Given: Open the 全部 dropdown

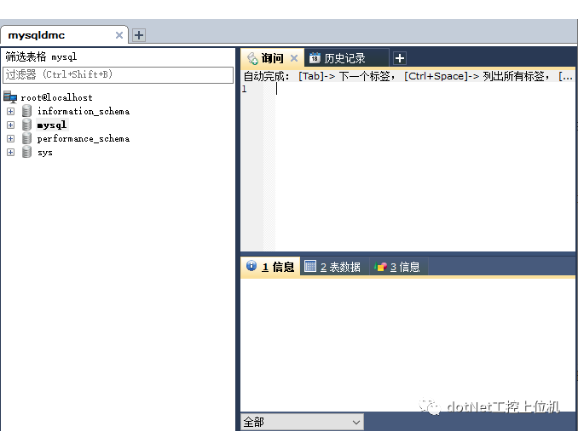Looking at the screenshot, I should (302, 422).
